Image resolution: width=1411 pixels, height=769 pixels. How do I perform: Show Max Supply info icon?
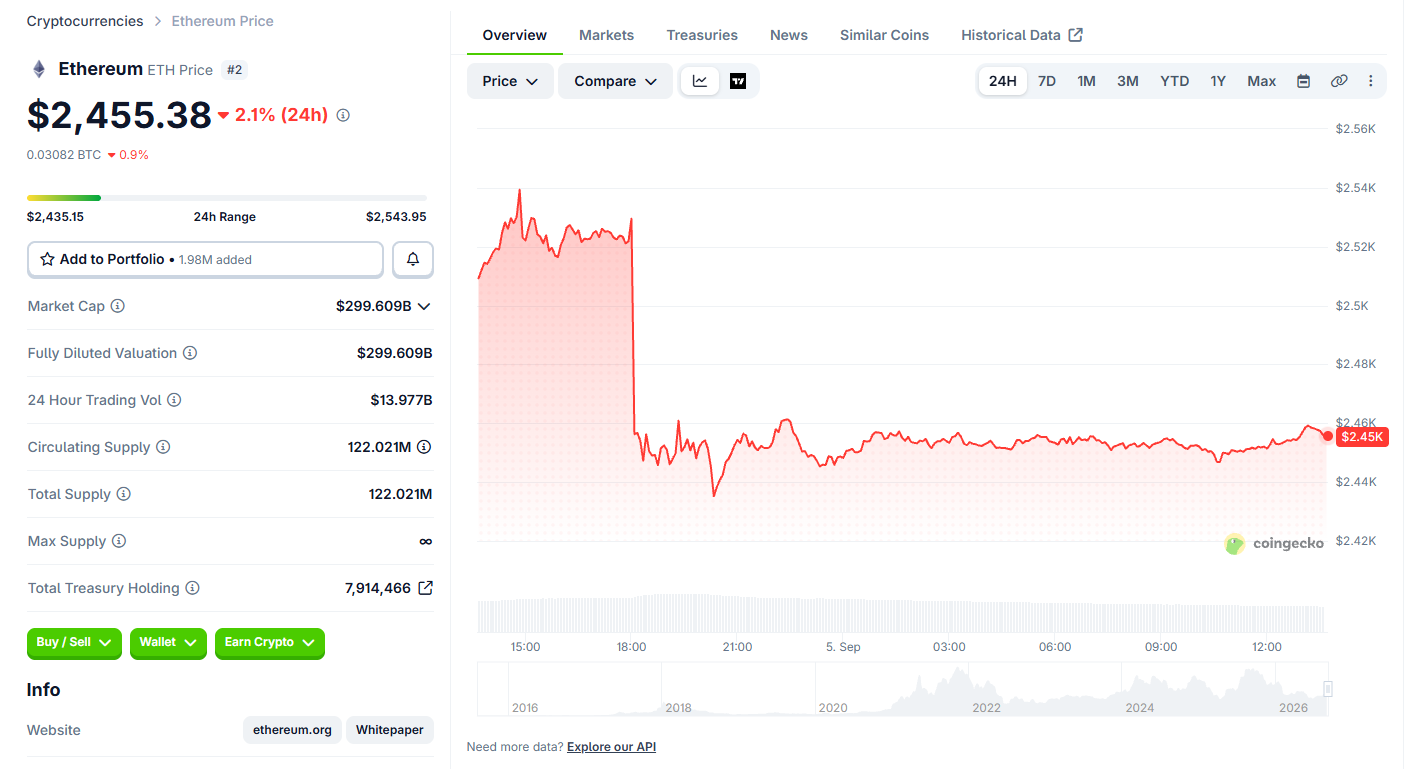click(x=119, y=541)
